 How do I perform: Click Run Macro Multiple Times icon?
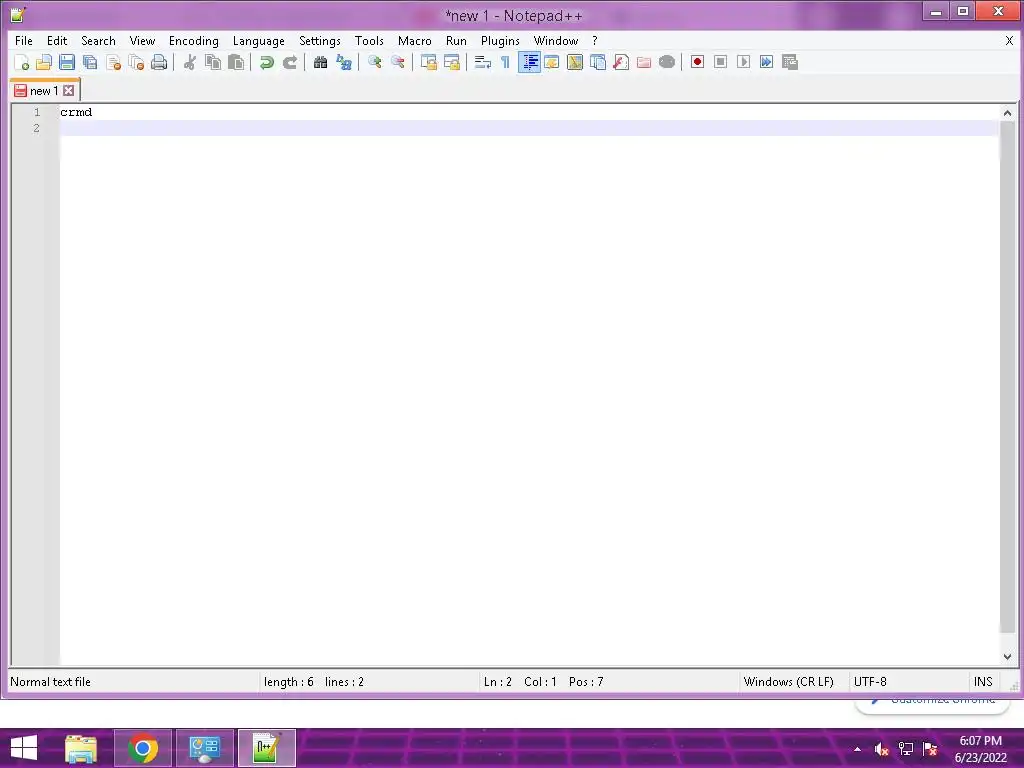[766, 62]
